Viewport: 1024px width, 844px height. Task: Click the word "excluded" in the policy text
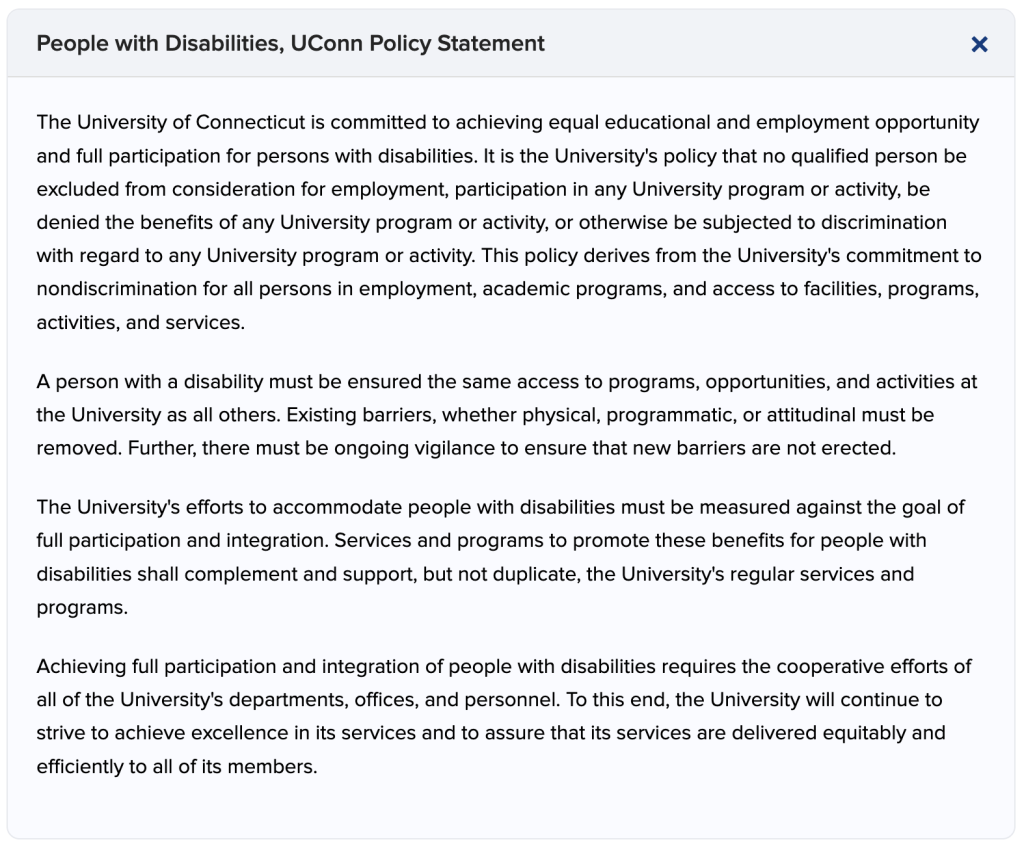click(x=77, y=189)
